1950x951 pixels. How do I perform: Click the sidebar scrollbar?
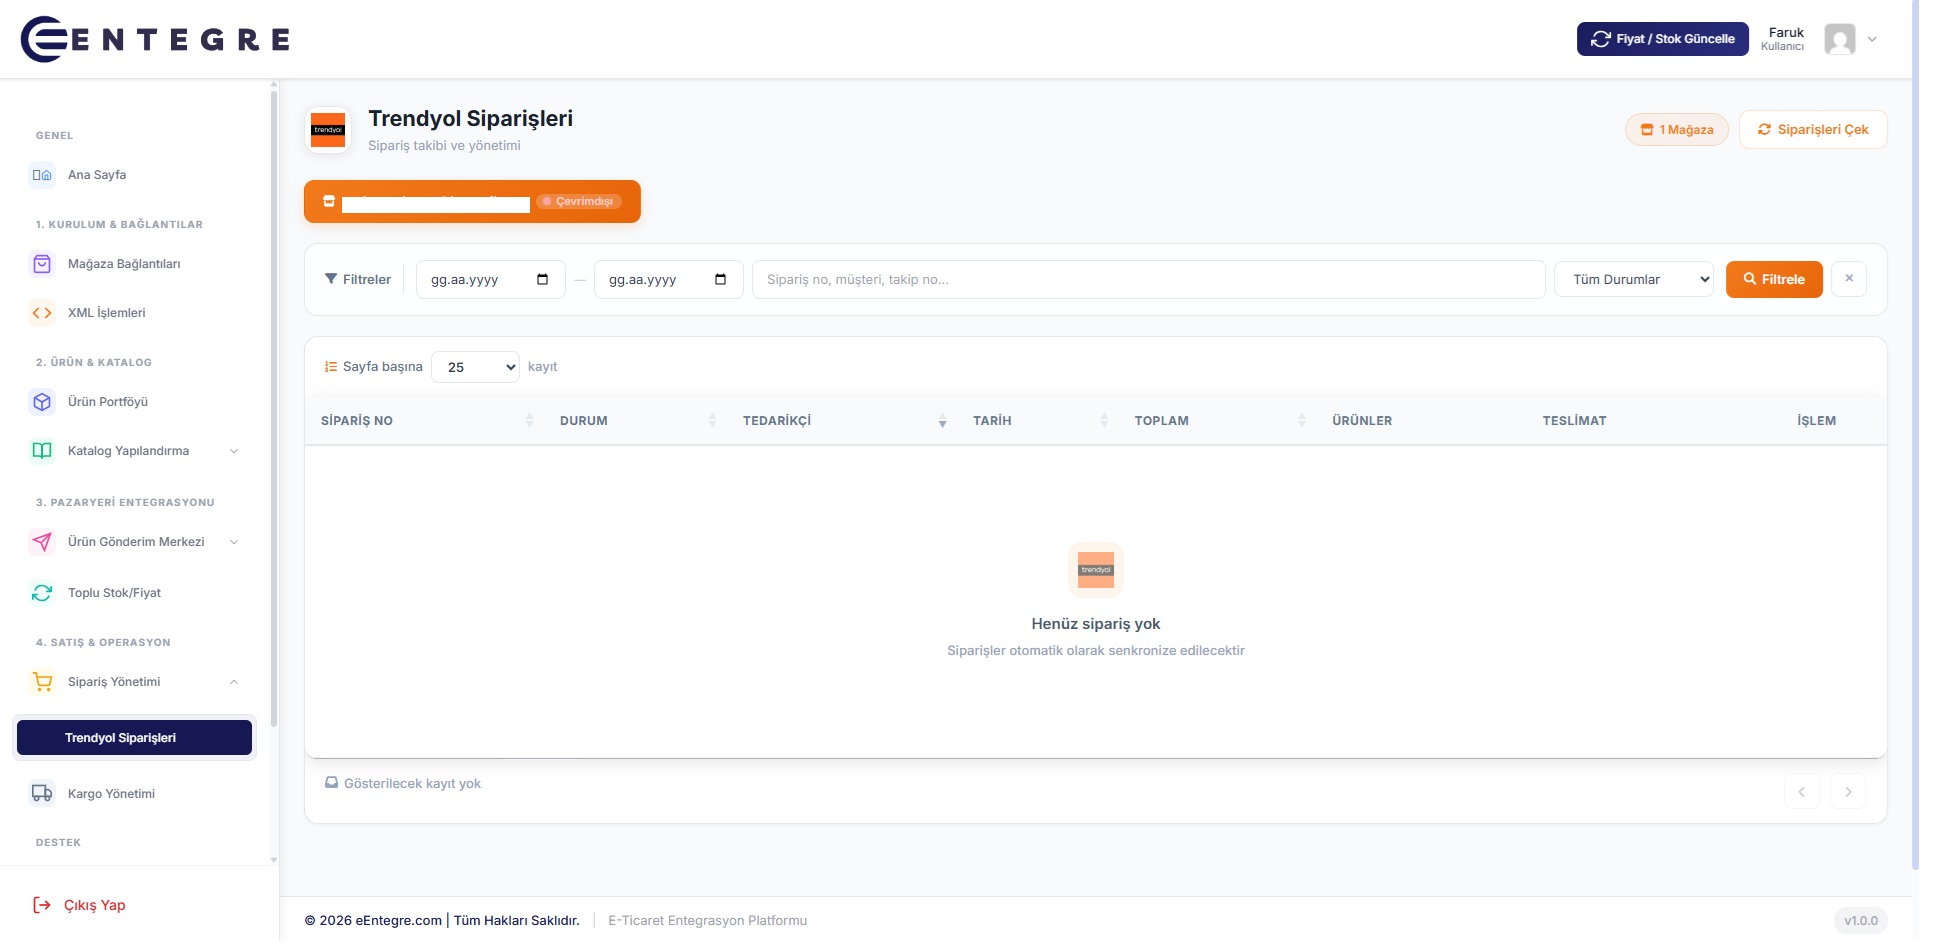274,410
